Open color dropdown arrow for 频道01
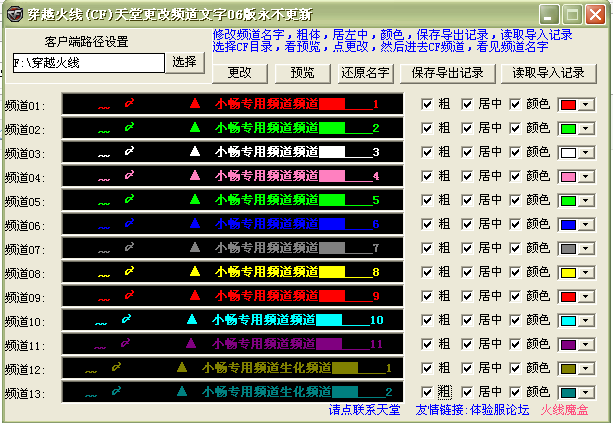Screen dimensions: 613x423 586,105
